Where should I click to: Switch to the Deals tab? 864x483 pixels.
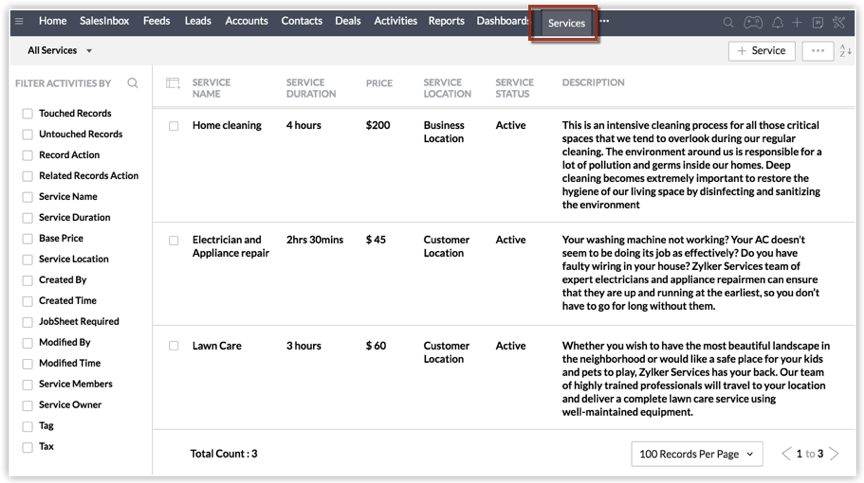pos(348,21)
